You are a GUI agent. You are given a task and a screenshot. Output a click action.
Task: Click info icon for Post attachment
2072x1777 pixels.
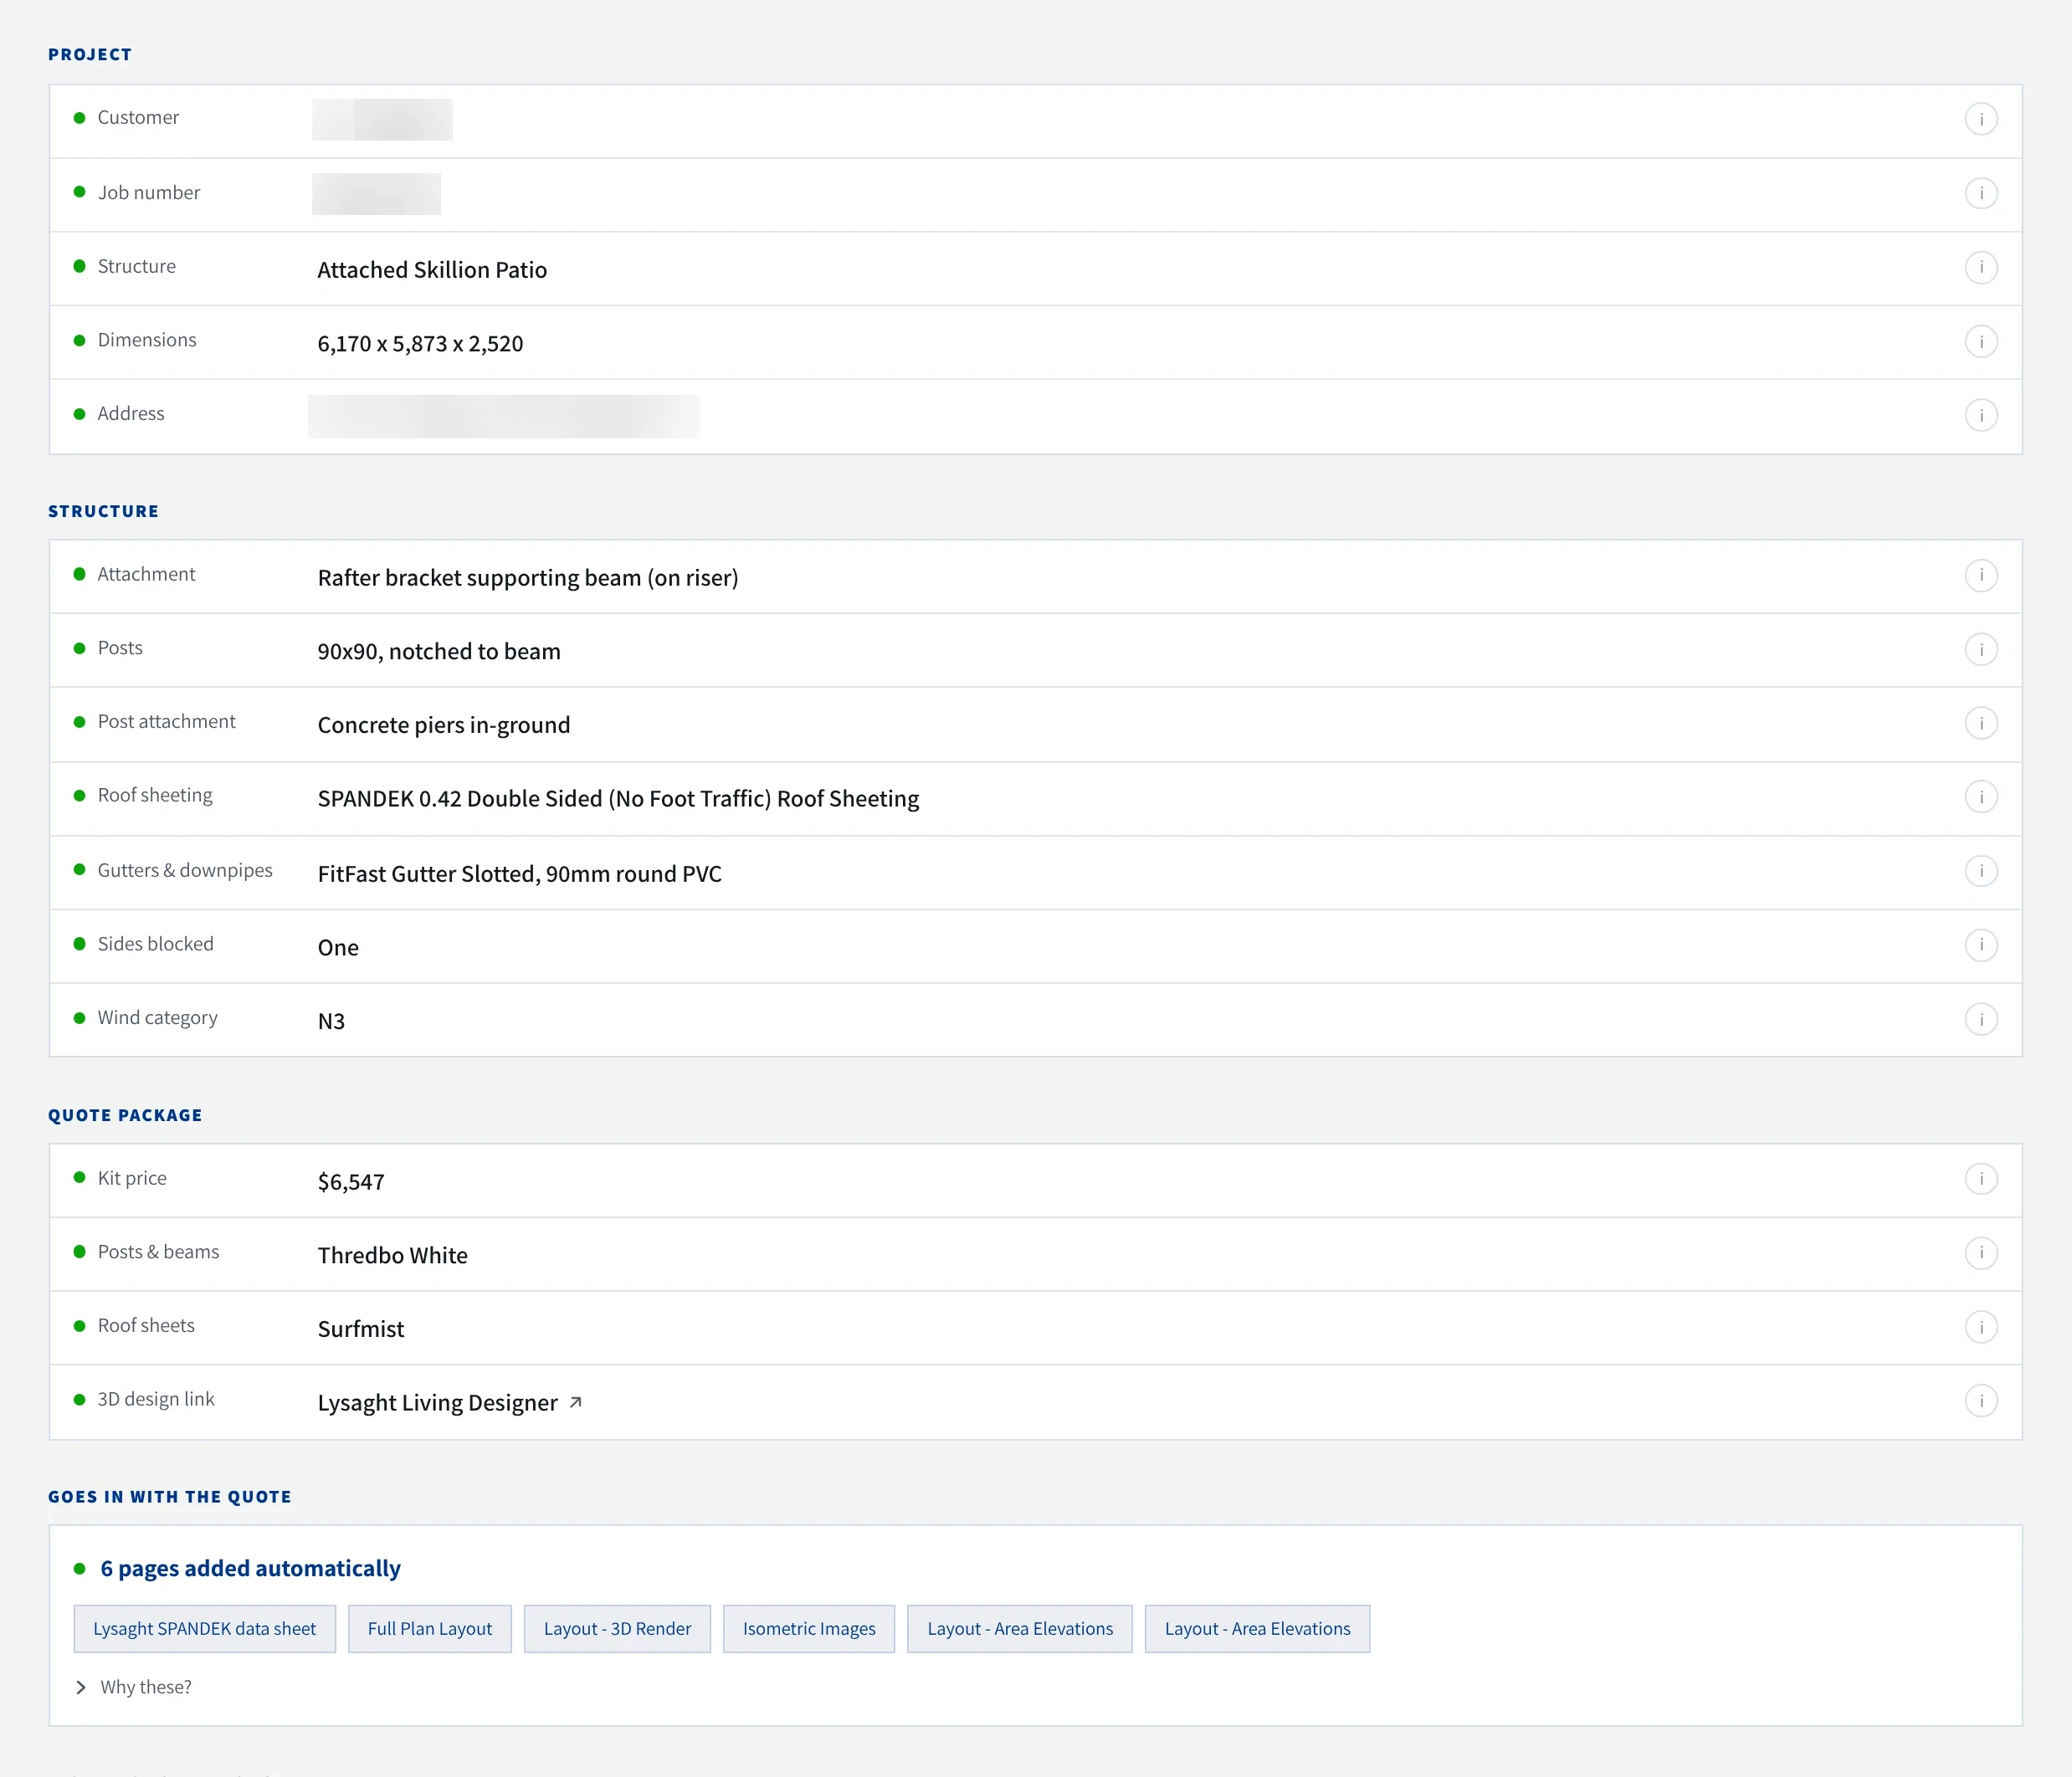point(1980,723)
